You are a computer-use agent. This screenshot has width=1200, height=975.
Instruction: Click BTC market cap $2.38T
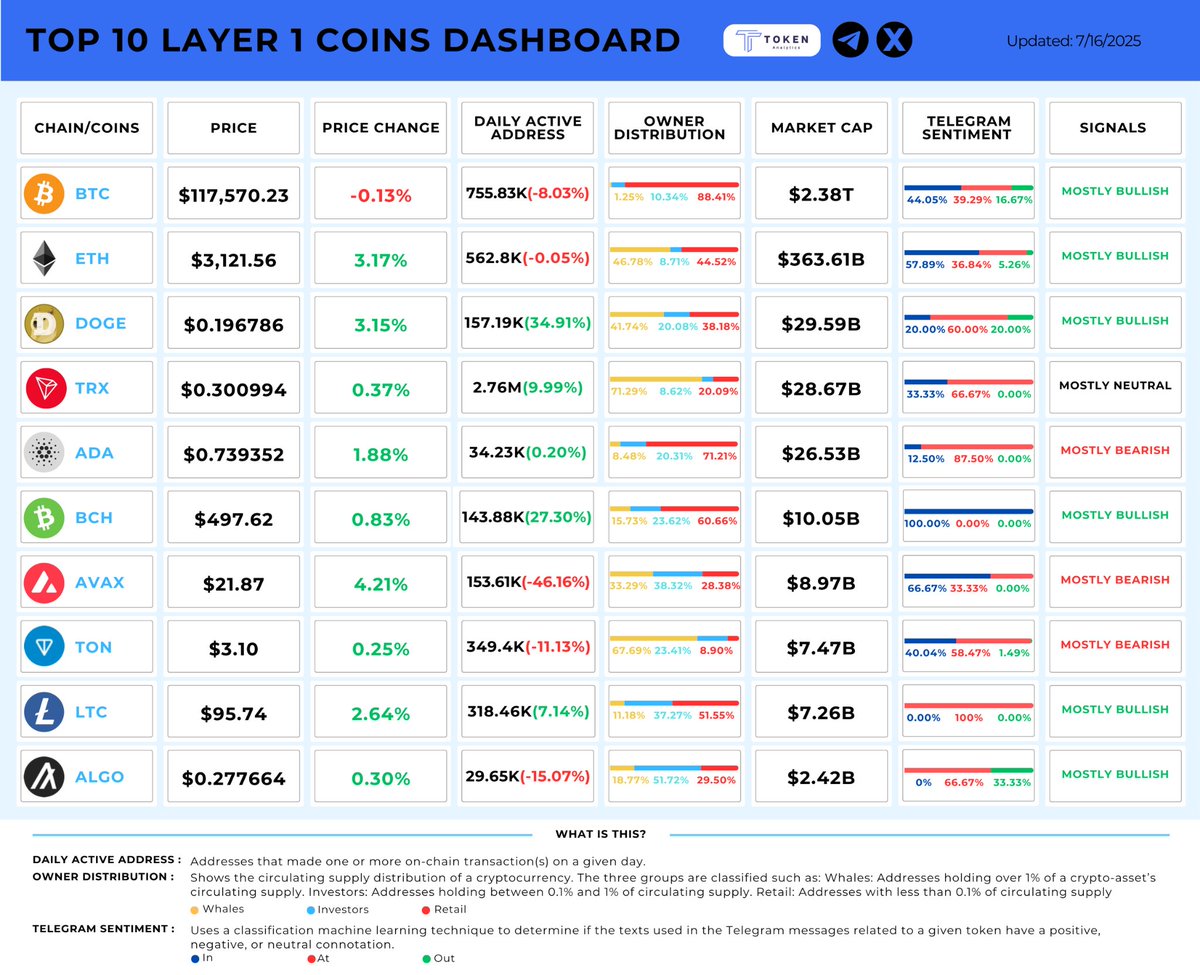821,196
